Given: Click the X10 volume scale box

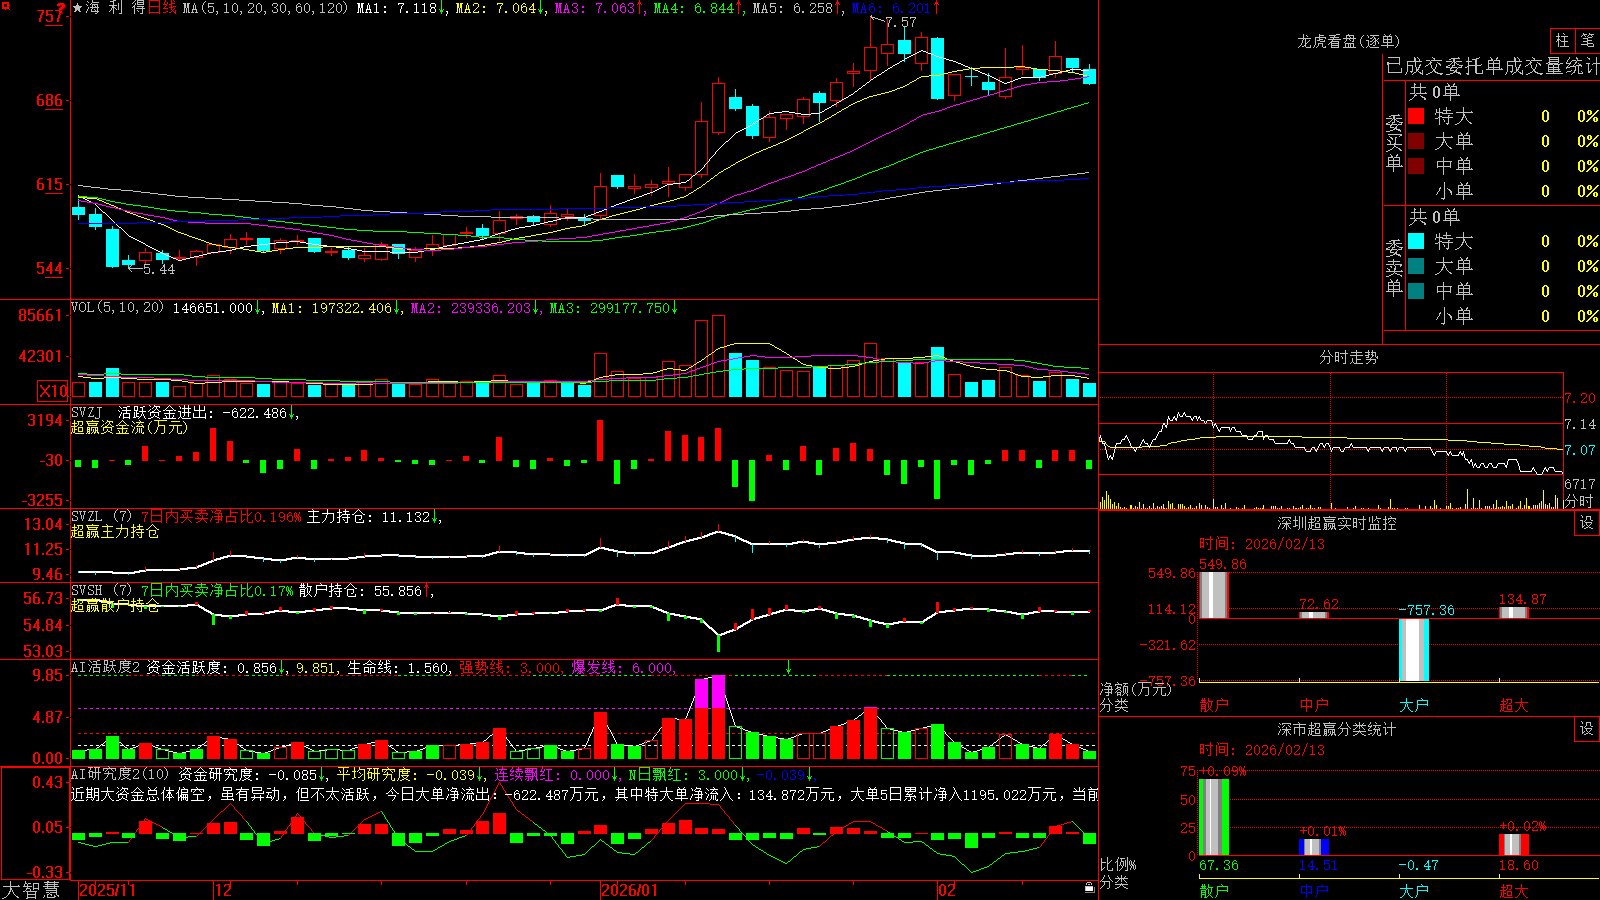Looking at the screenshot, I should [53, 391].
